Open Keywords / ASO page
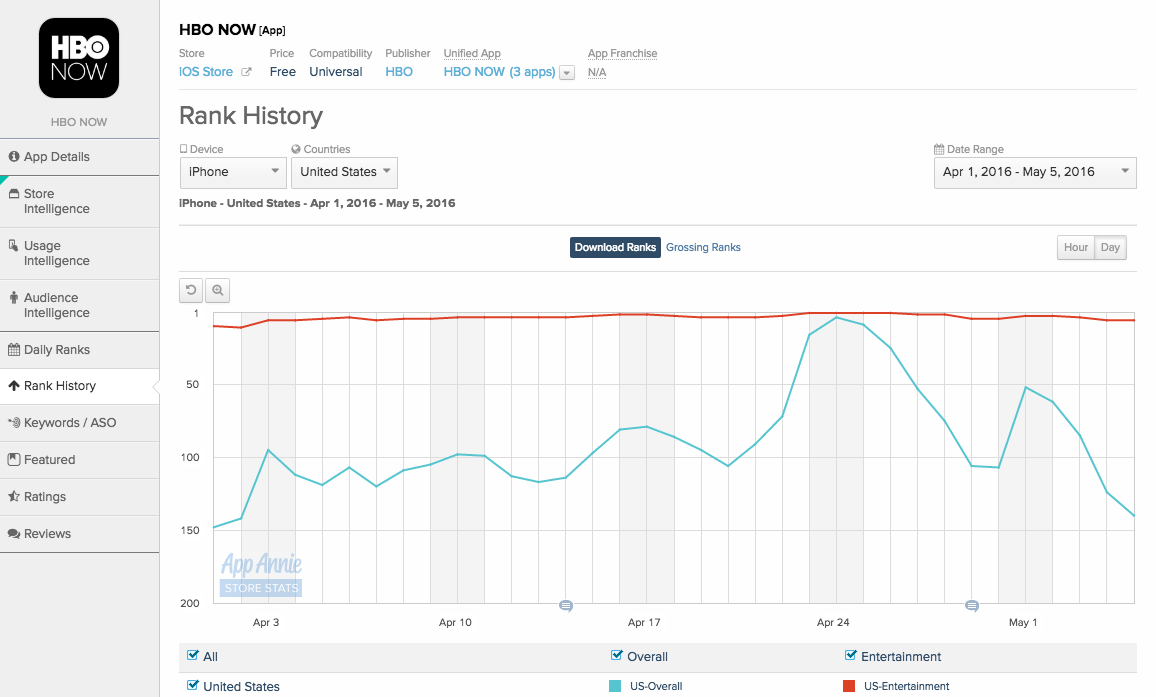 pyautogui.click(x=80, y=423)
